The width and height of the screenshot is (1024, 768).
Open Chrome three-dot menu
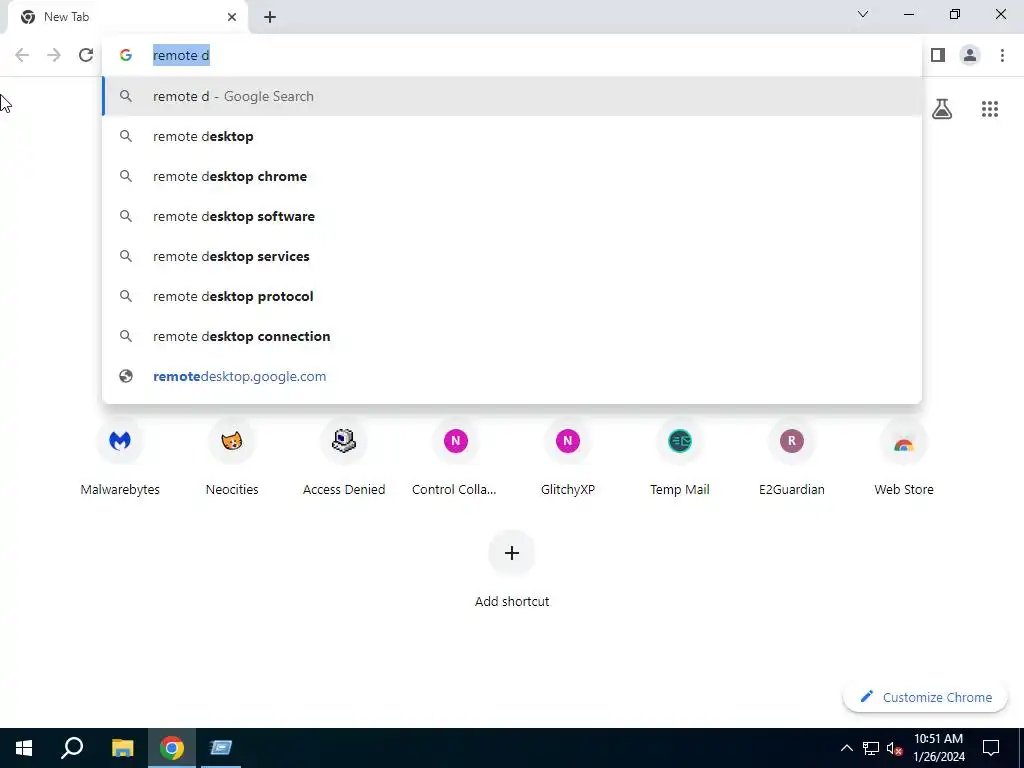pos(1002,55)
